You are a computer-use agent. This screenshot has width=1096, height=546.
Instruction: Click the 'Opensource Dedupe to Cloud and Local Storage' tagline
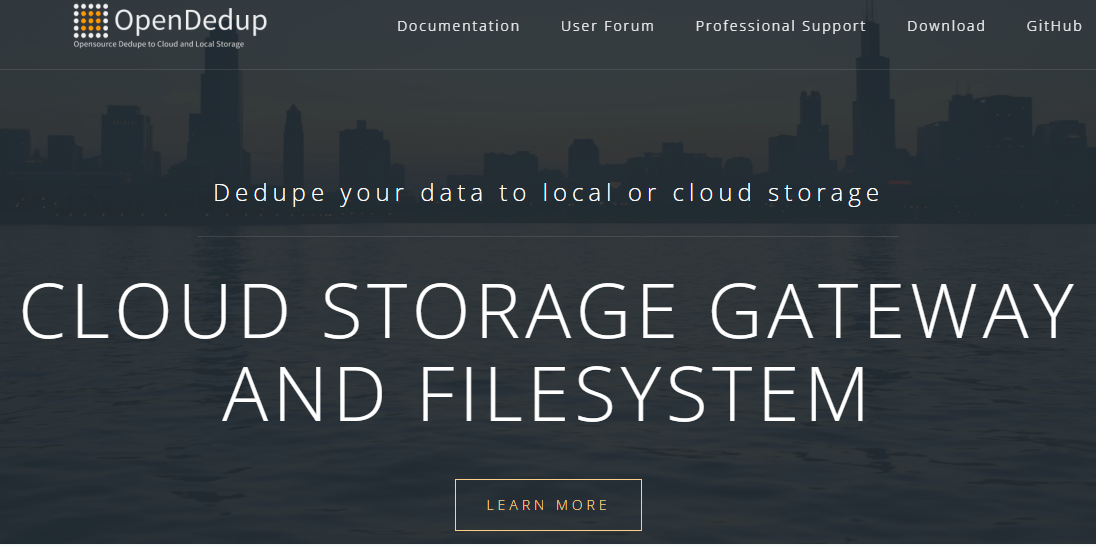[x=159, y=45]
